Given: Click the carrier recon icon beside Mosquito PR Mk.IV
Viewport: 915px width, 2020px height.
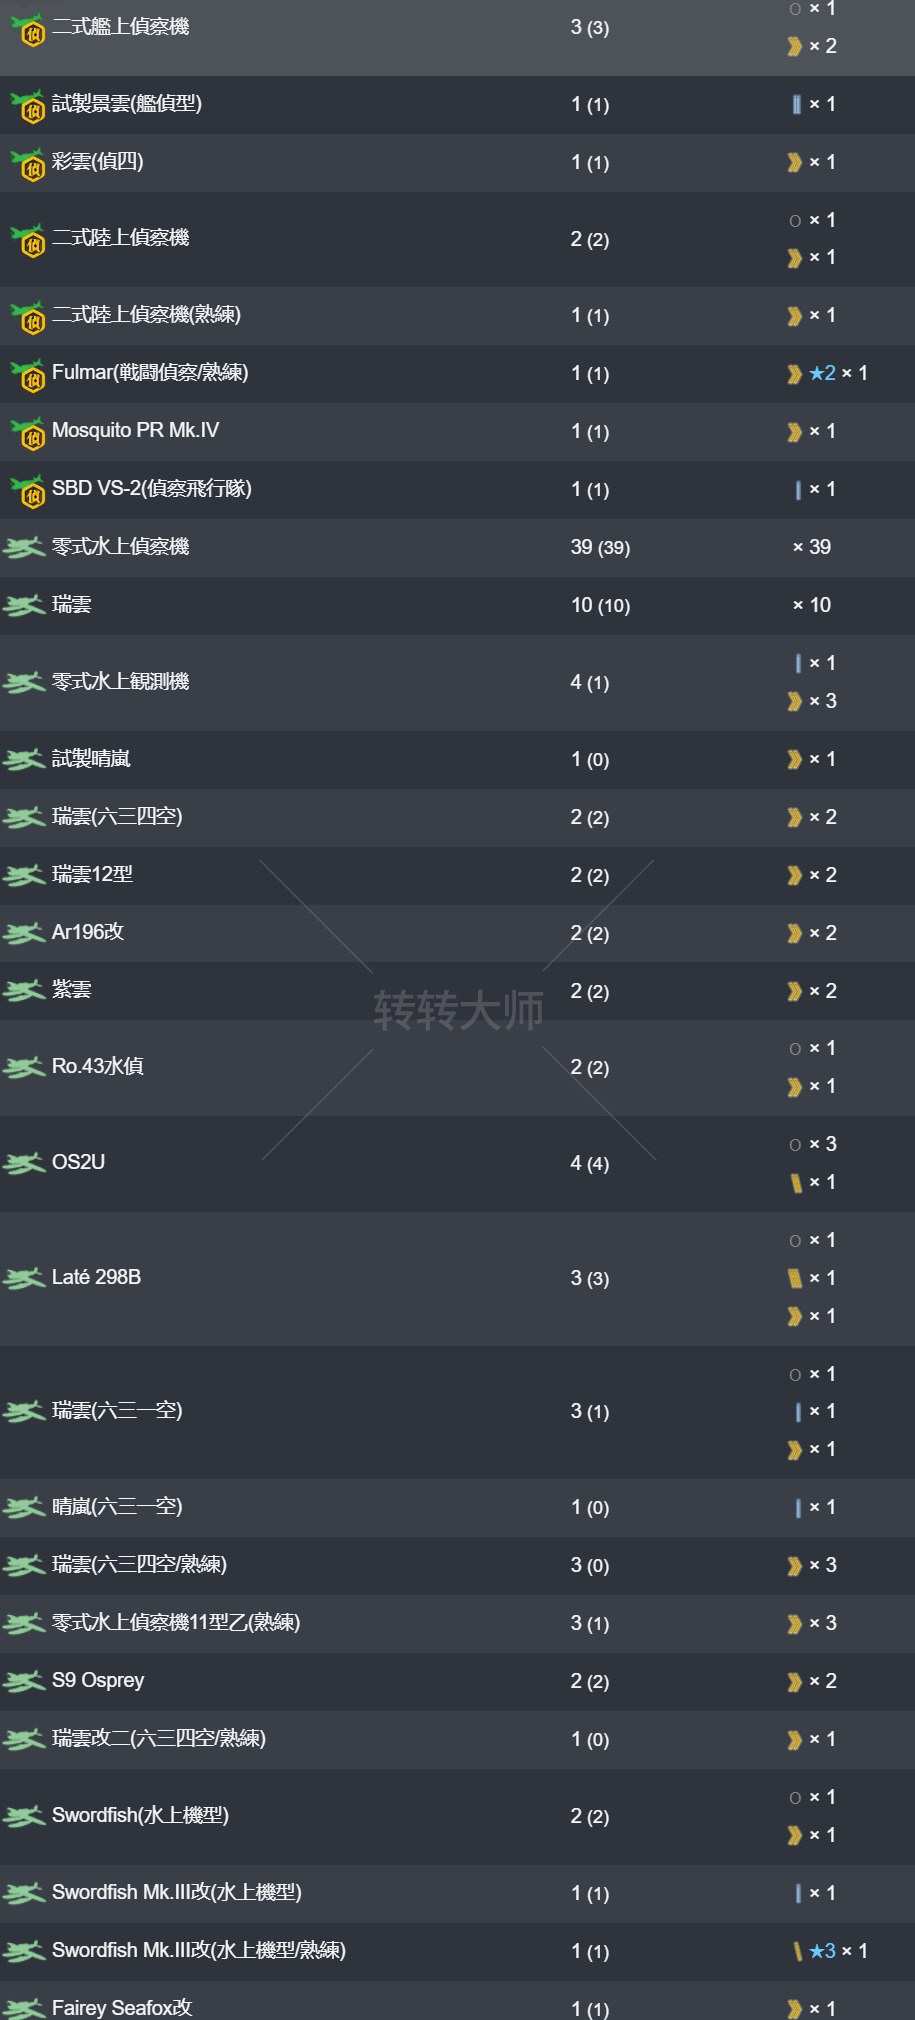Looking at the screenshot, I should tap(27, 432).
